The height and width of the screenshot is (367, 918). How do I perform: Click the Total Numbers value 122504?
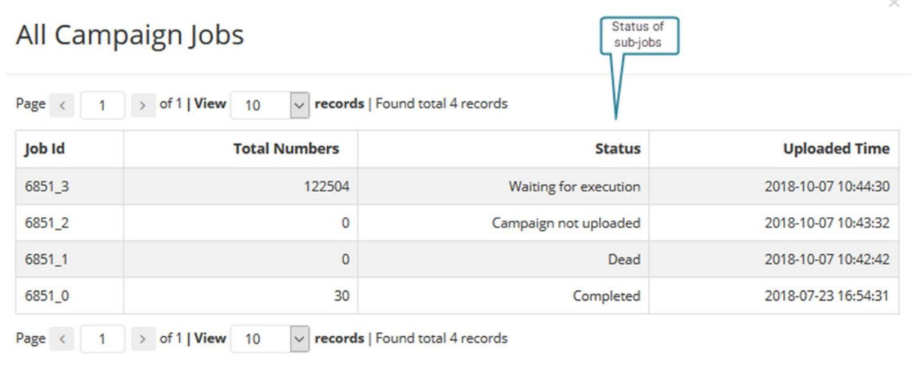pyautogui.click(x=326, y=187)
